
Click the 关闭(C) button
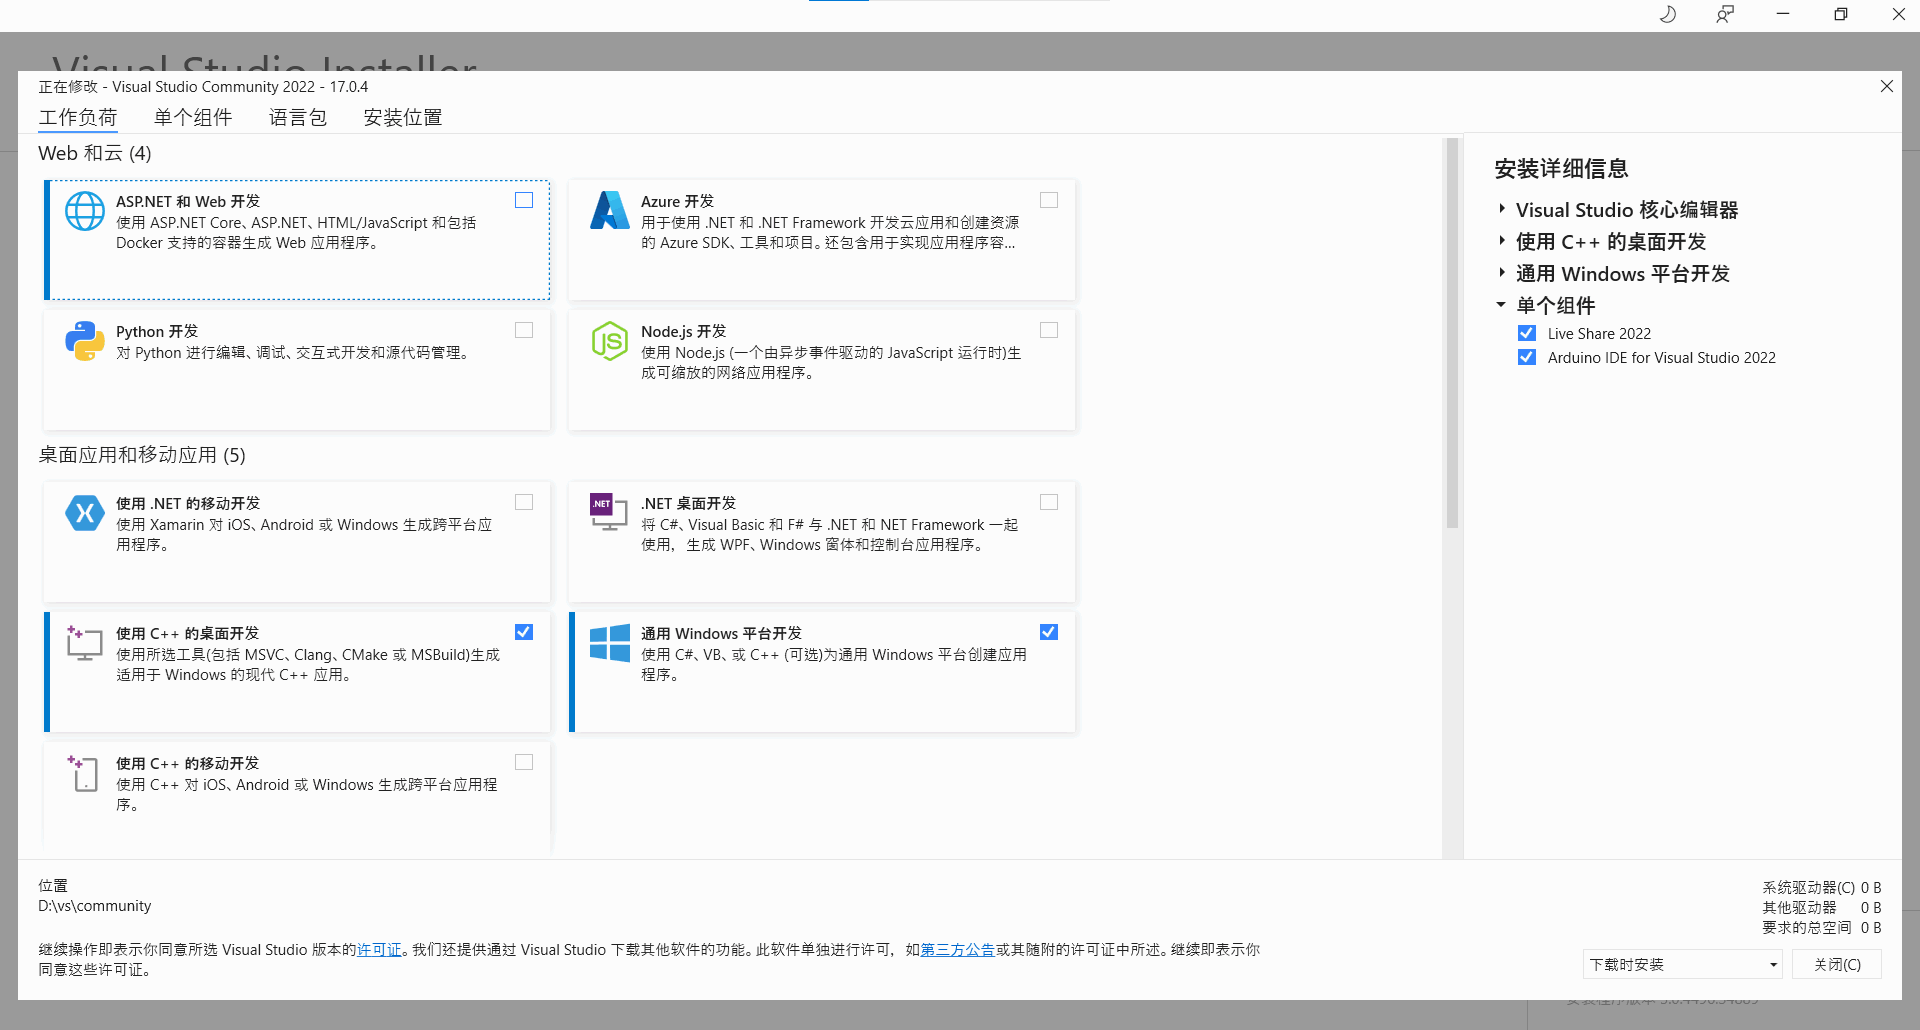(1837, 964)
